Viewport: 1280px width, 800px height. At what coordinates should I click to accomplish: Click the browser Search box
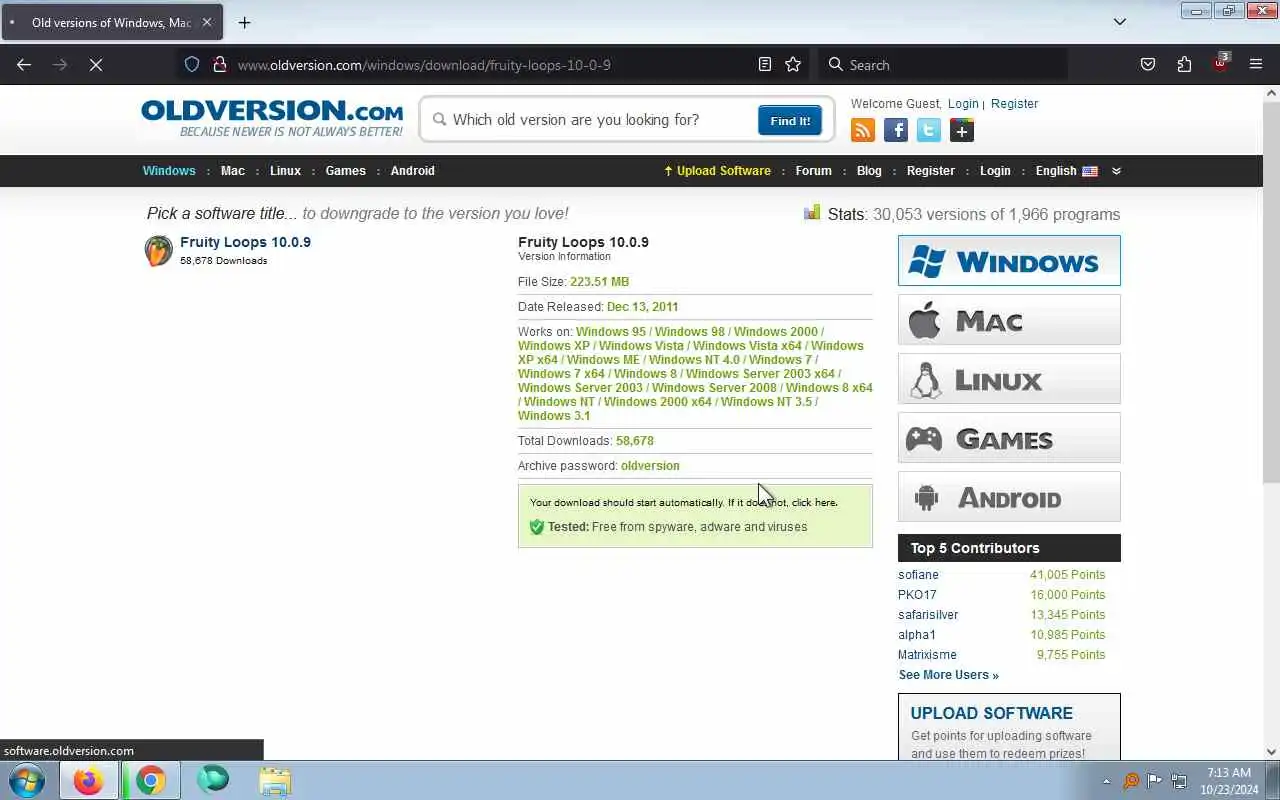click(x=942, y=64)
